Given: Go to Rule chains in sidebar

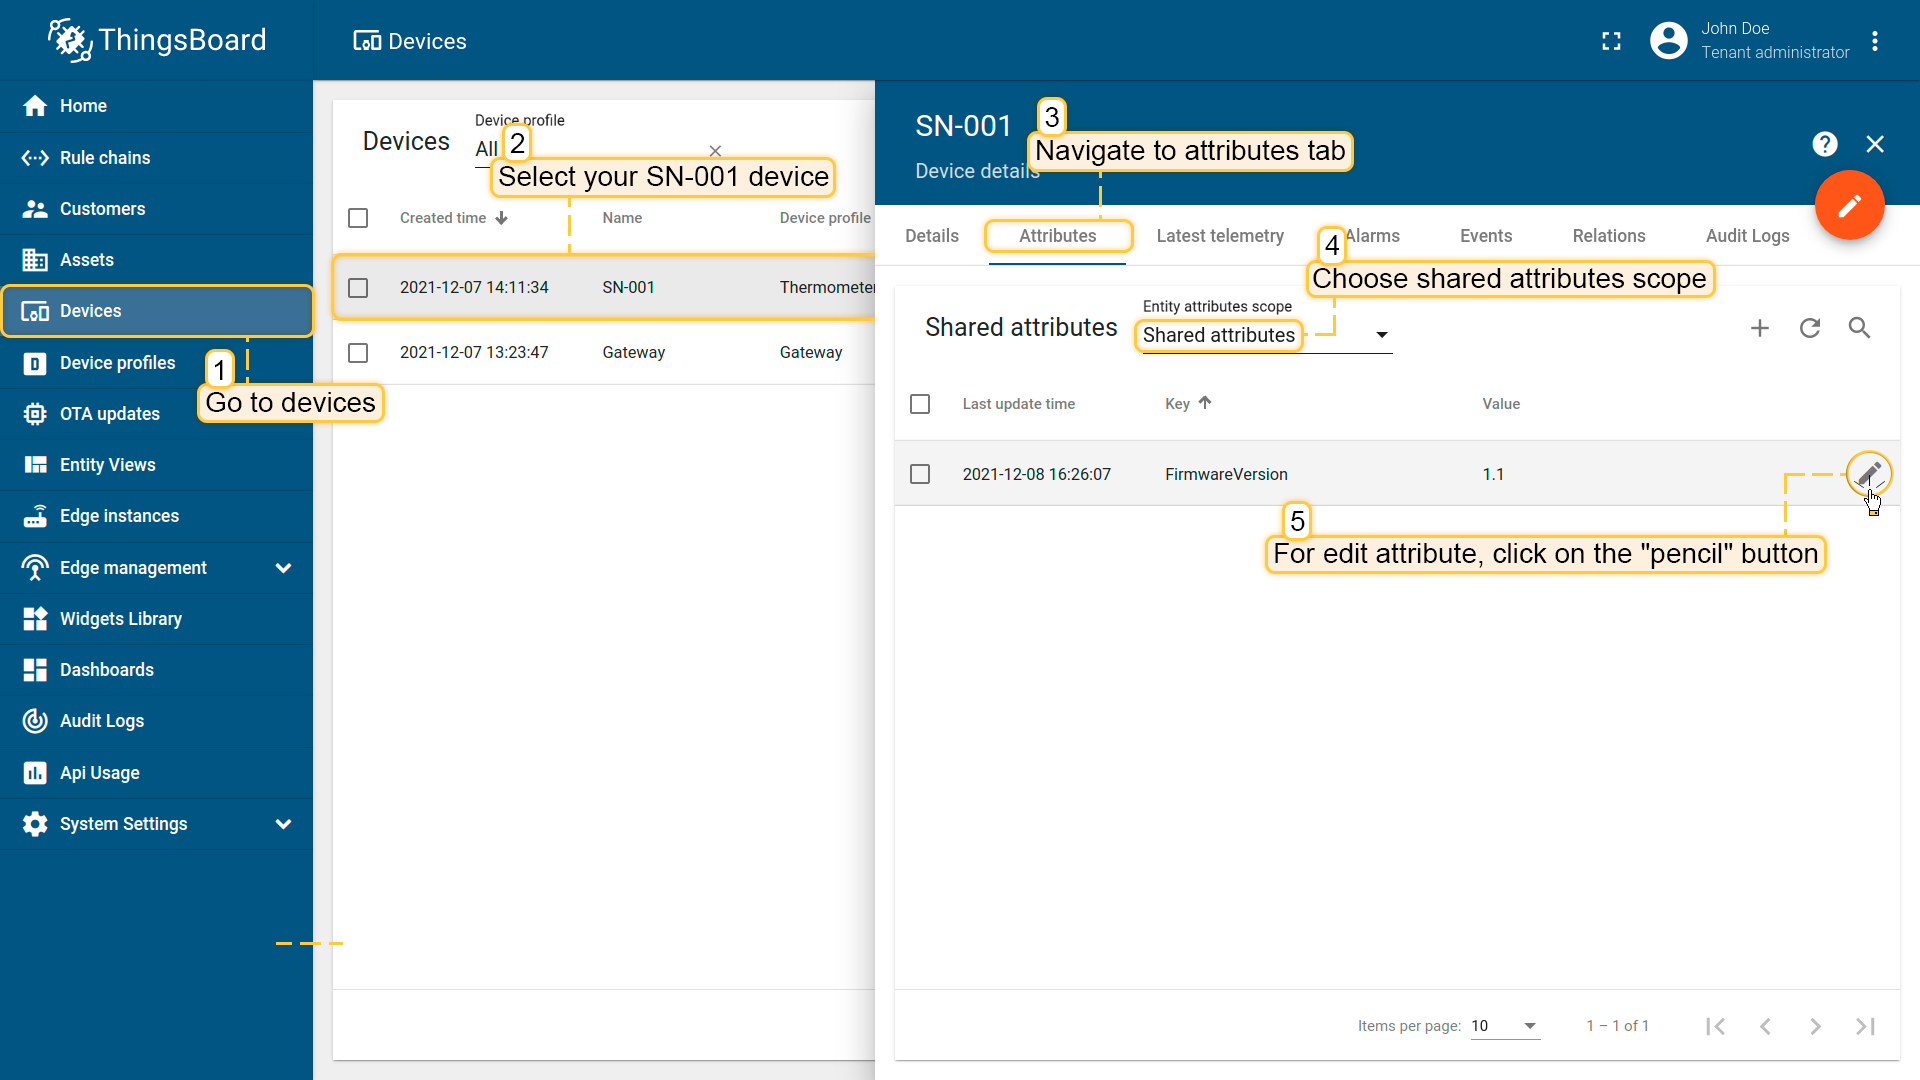Looking at the screenshot, I should 105,158.
